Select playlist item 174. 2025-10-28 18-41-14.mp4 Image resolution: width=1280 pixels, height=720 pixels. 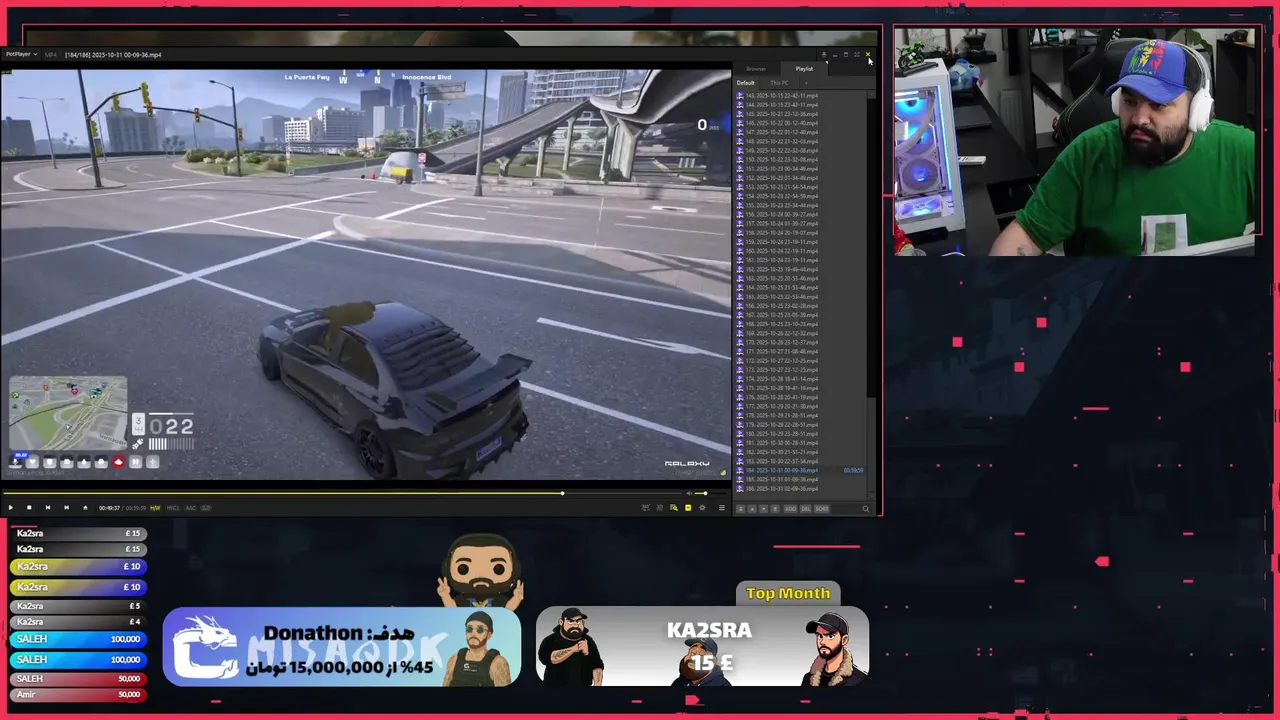click(801, 378)
